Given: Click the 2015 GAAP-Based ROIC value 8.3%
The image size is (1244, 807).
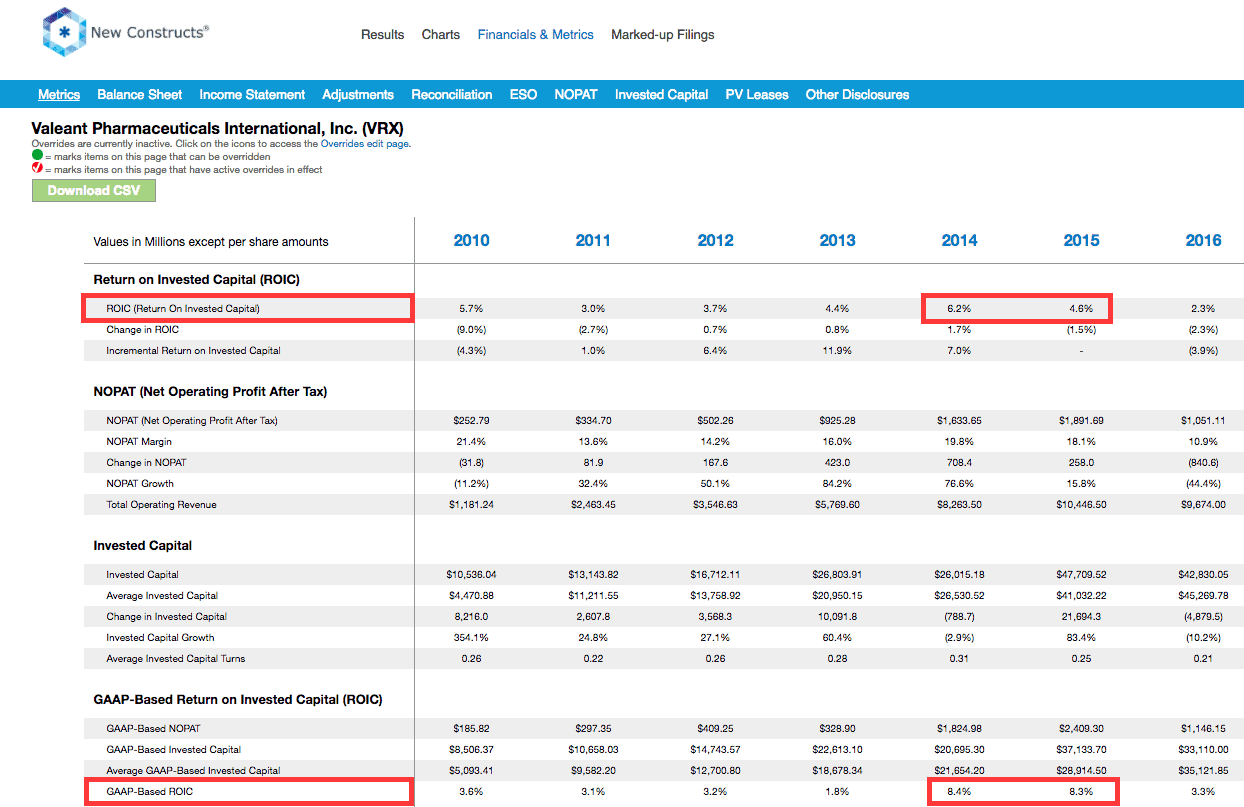Looking at the screenshot, I should [x=1082, y=791].
